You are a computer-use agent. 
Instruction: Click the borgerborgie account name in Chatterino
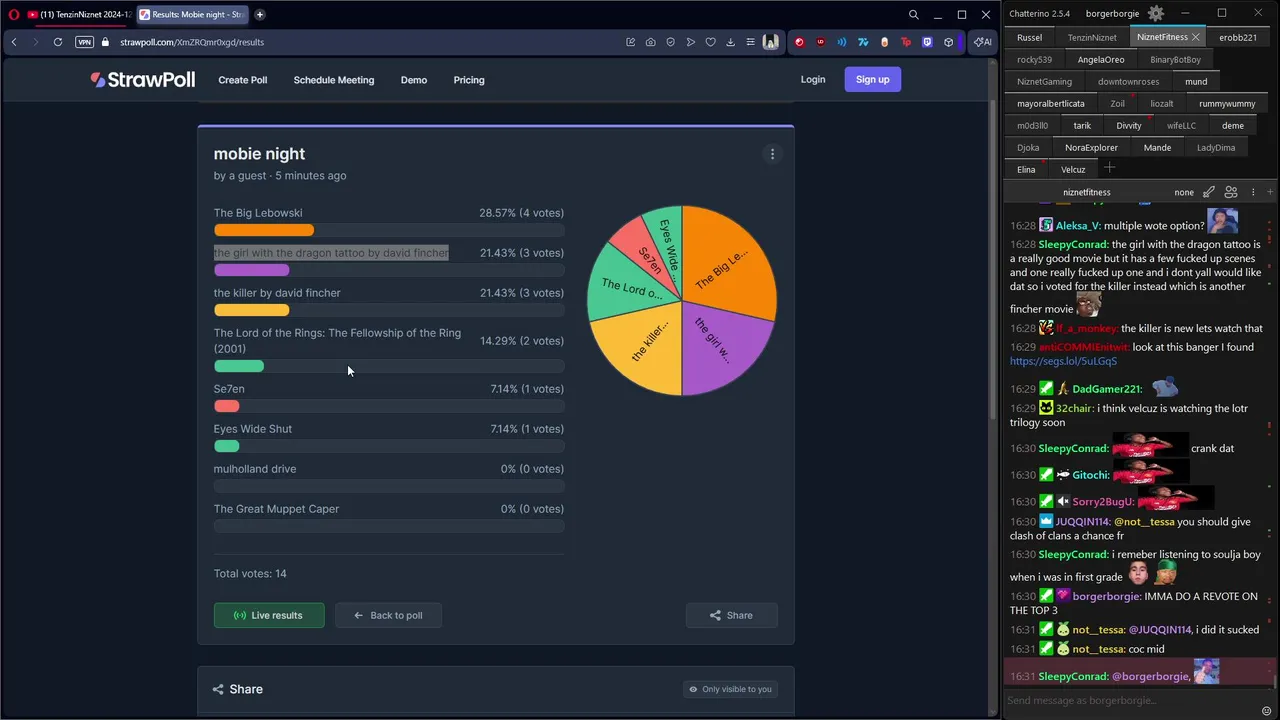(x=1112, y=13)
